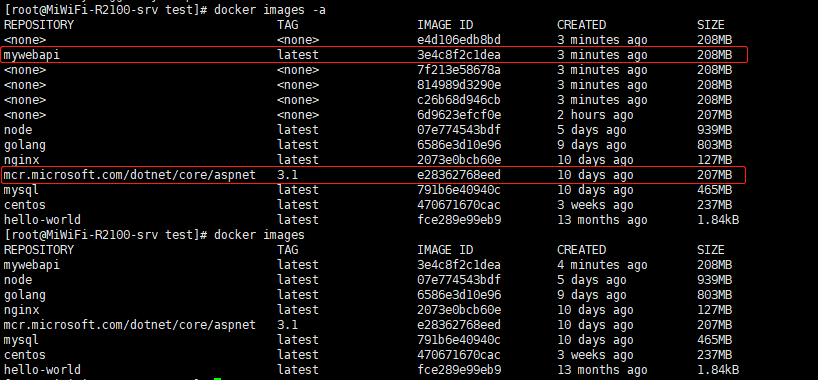The image size is (818, 380).
Task: Select the '4 minutes ago' created value
Action: pos(602,265)
